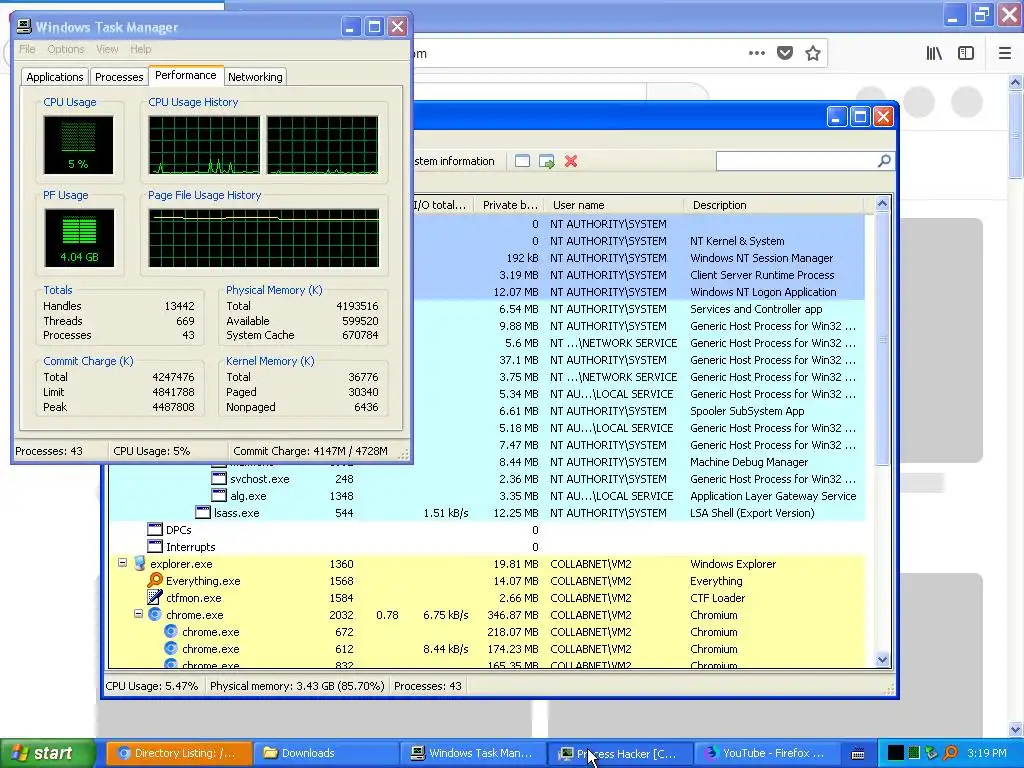Open the Help menu in Task Manager
Viewport: 1024px width, 768px height.
click(140, 49)
